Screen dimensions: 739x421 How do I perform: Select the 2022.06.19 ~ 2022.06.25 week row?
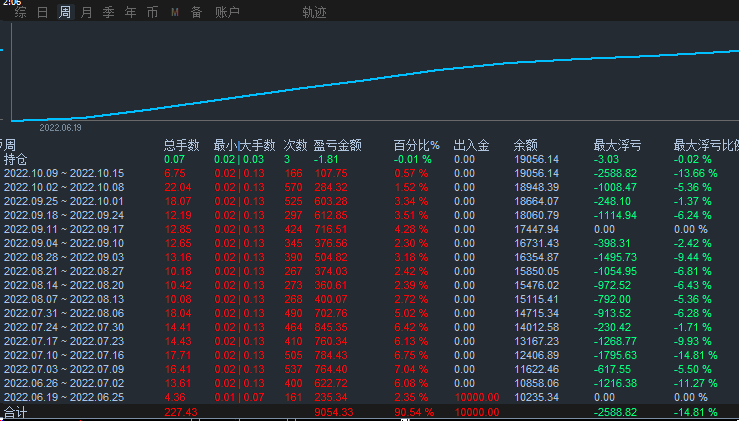coord(370,397)
